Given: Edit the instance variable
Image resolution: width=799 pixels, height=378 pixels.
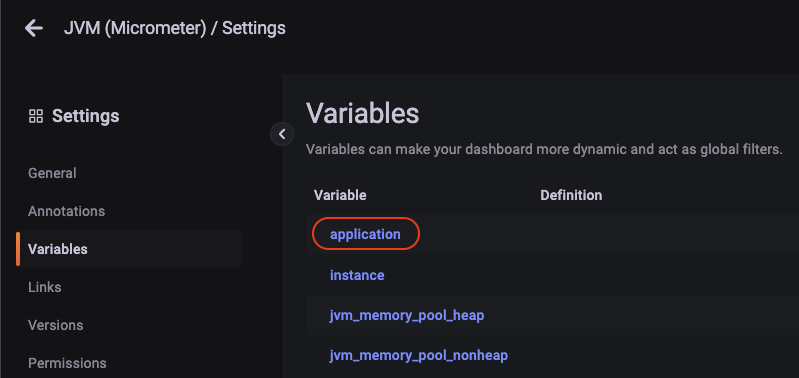Looking at the screenshot, I should [357, 275].
